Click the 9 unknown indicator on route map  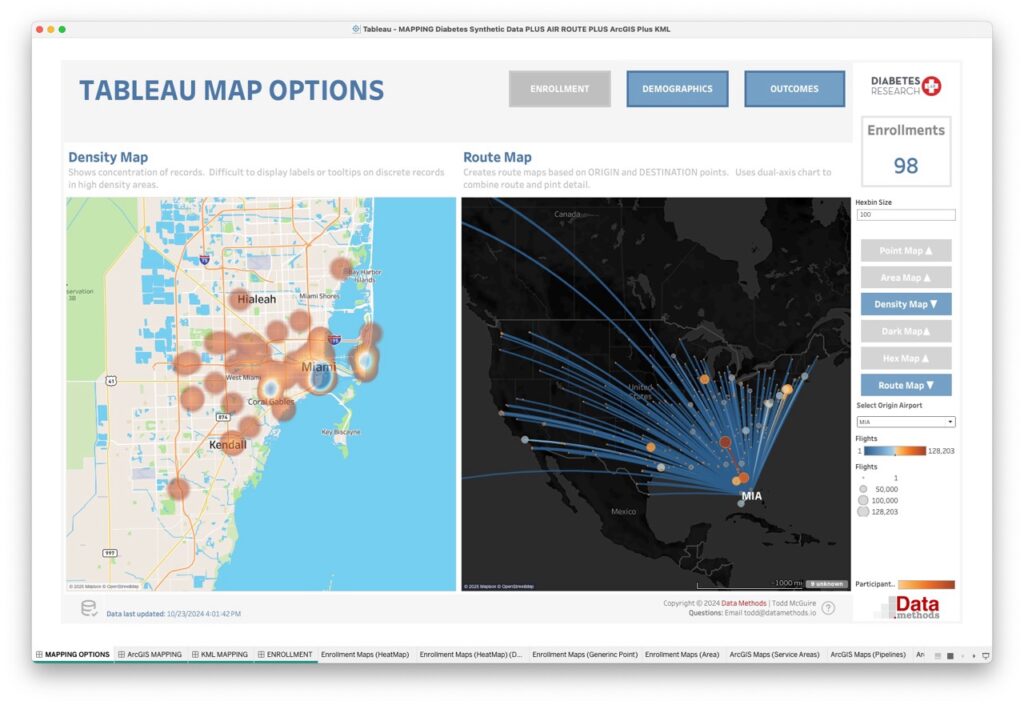tap(825, 584)
